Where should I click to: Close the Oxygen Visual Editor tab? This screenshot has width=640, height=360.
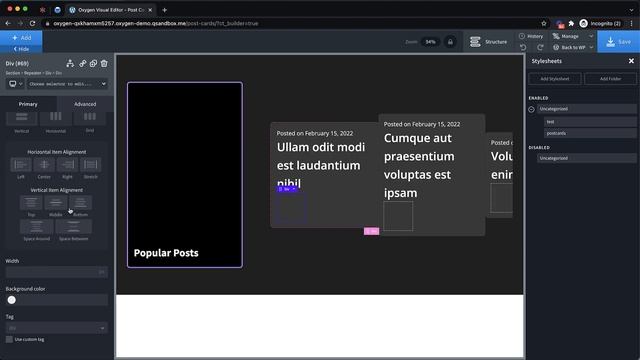click(x=150, y=10)
